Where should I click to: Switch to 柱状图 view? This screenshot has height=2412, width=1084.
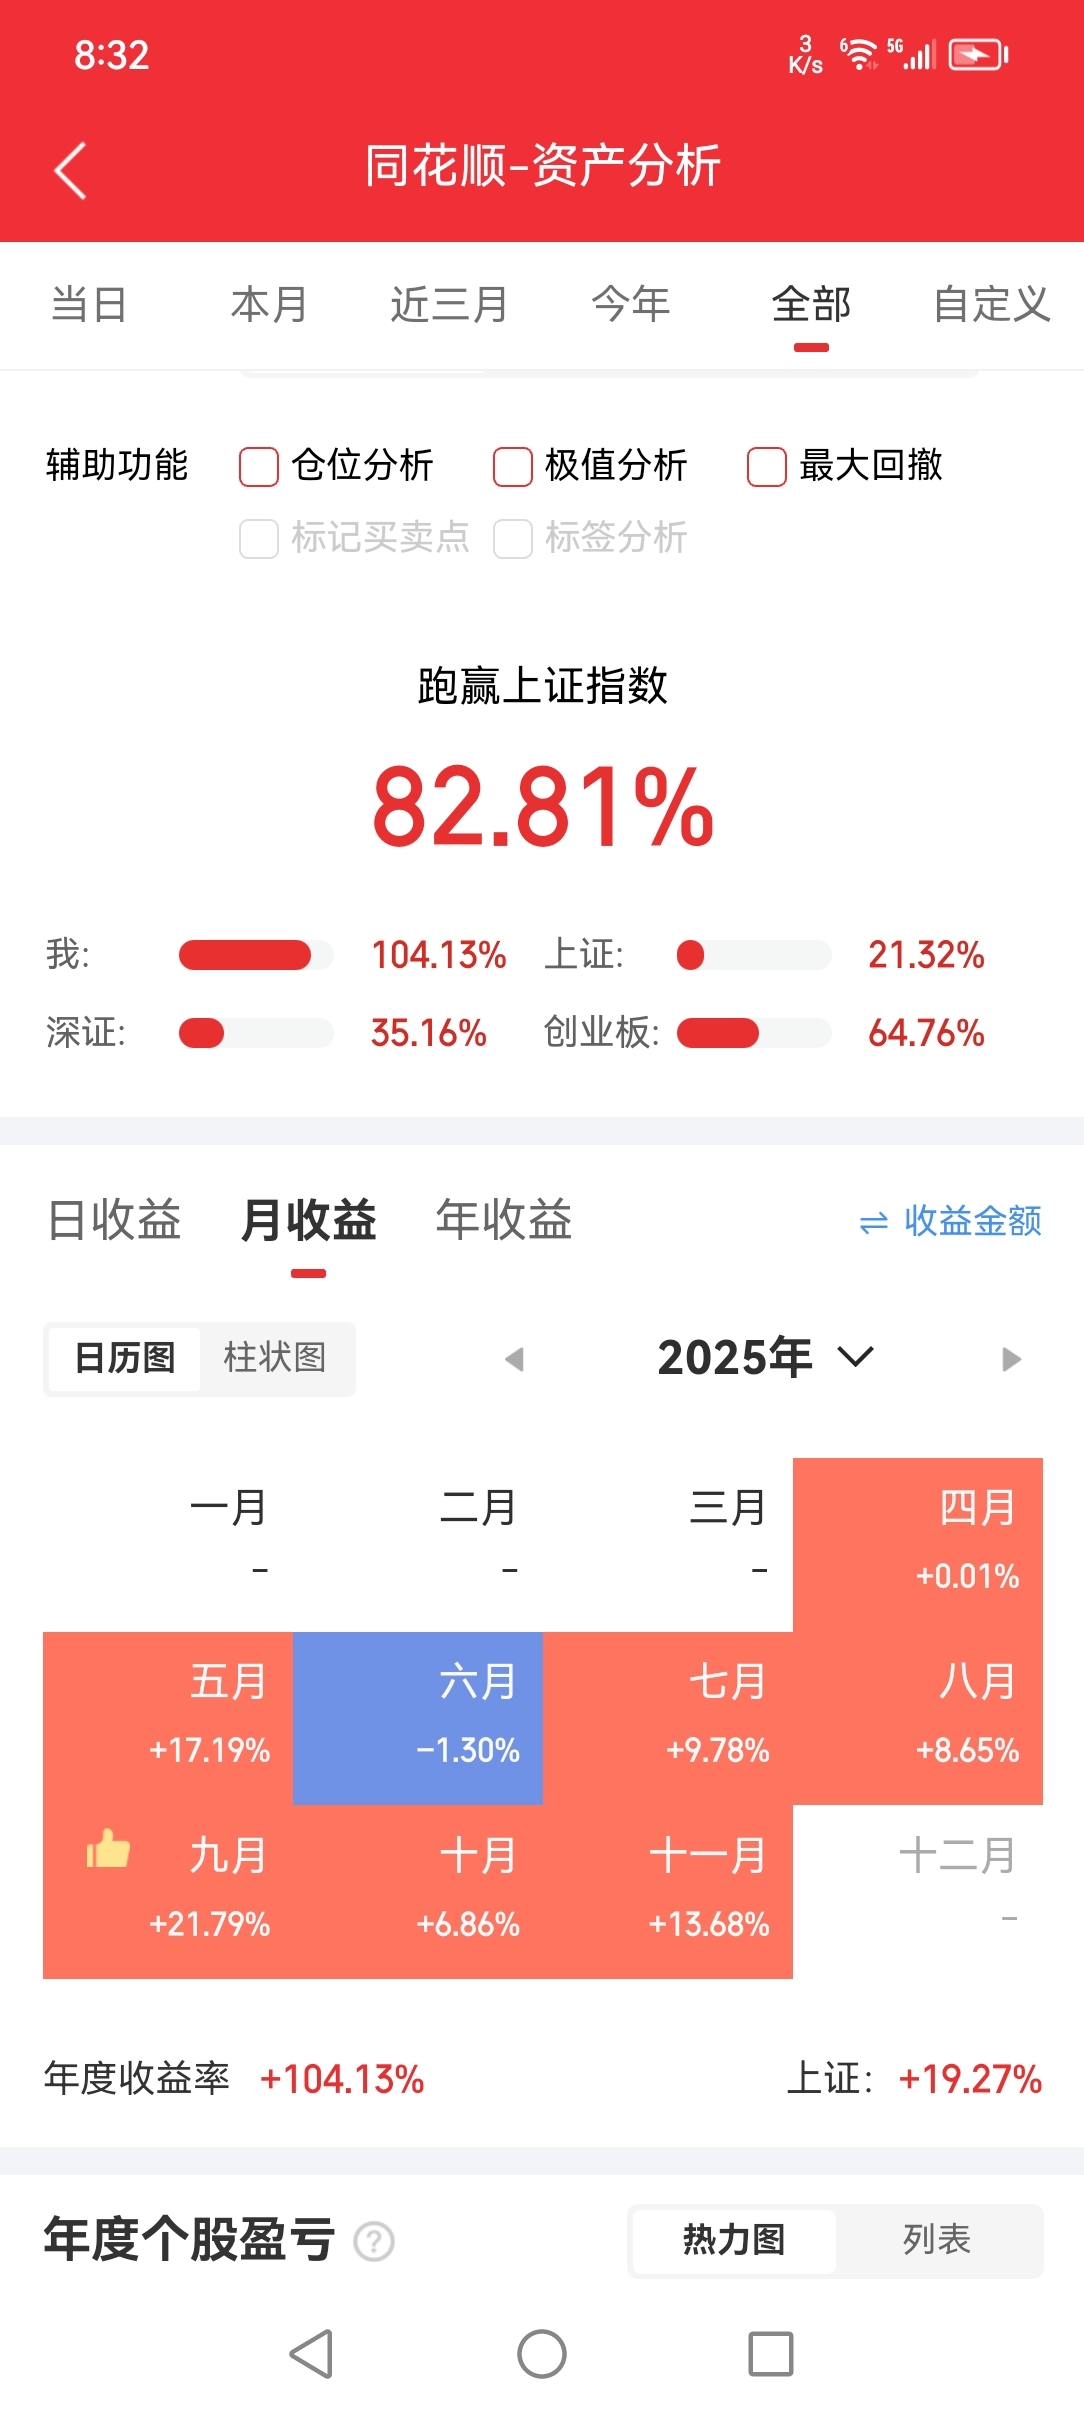point(275,1358)
